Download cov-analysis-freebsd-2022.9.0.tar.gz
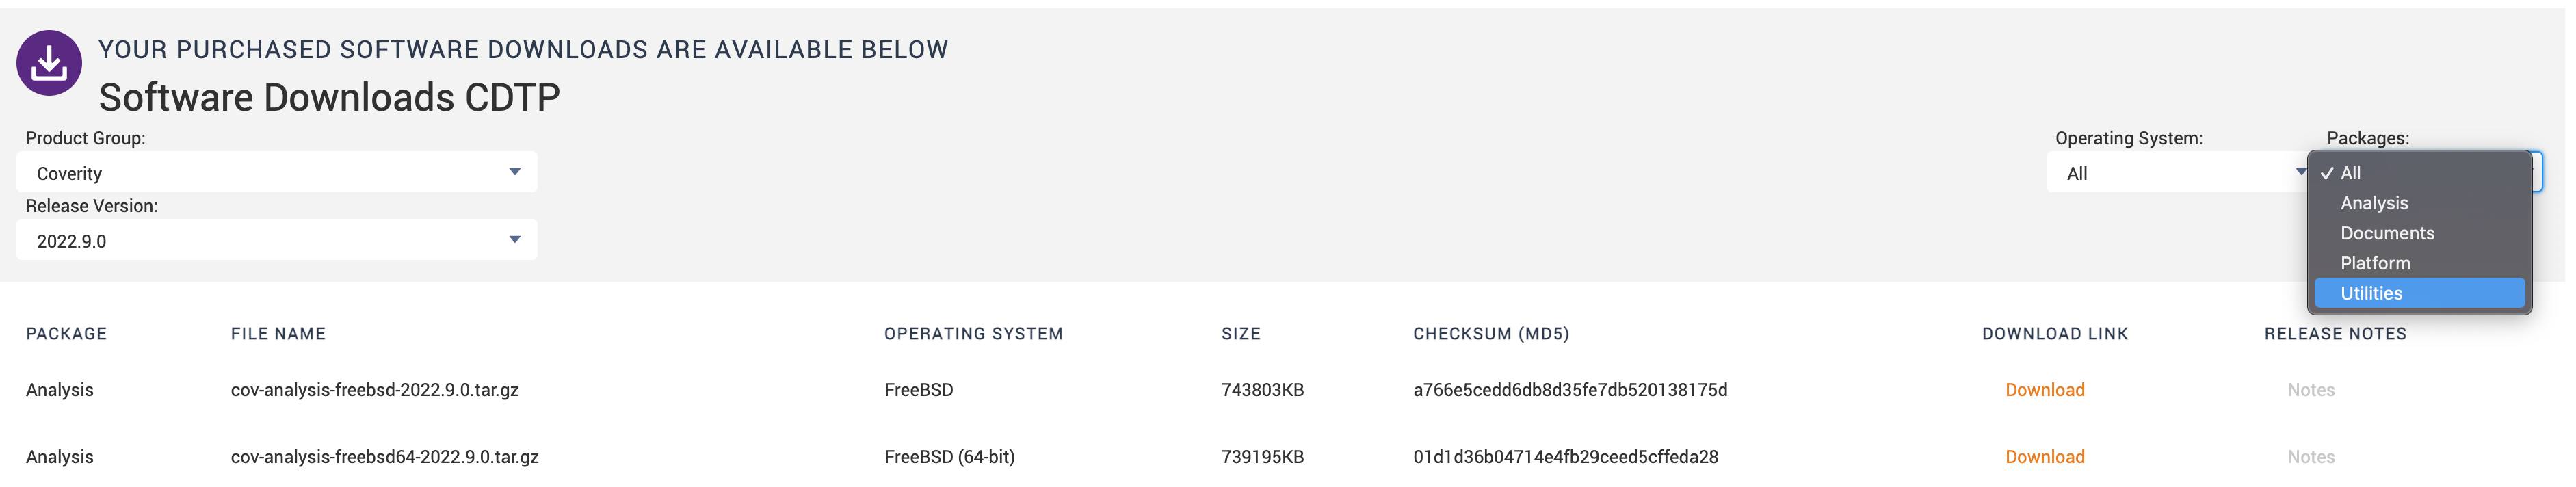Image resolution: width=2576 pixels, height=487 pixels. pos(2044,390)
